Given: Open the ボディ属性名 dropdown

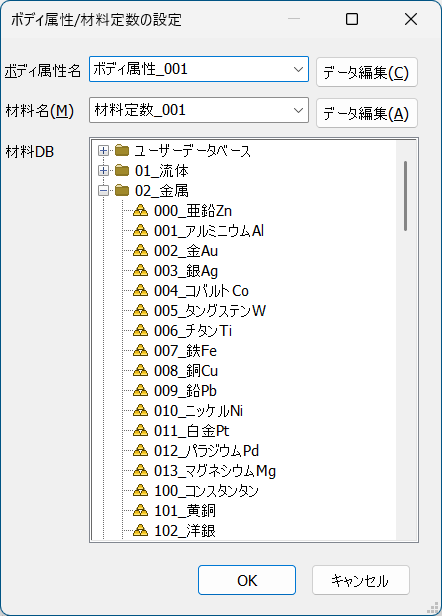Looking at the screenshot, I should [x=298, y=70].
